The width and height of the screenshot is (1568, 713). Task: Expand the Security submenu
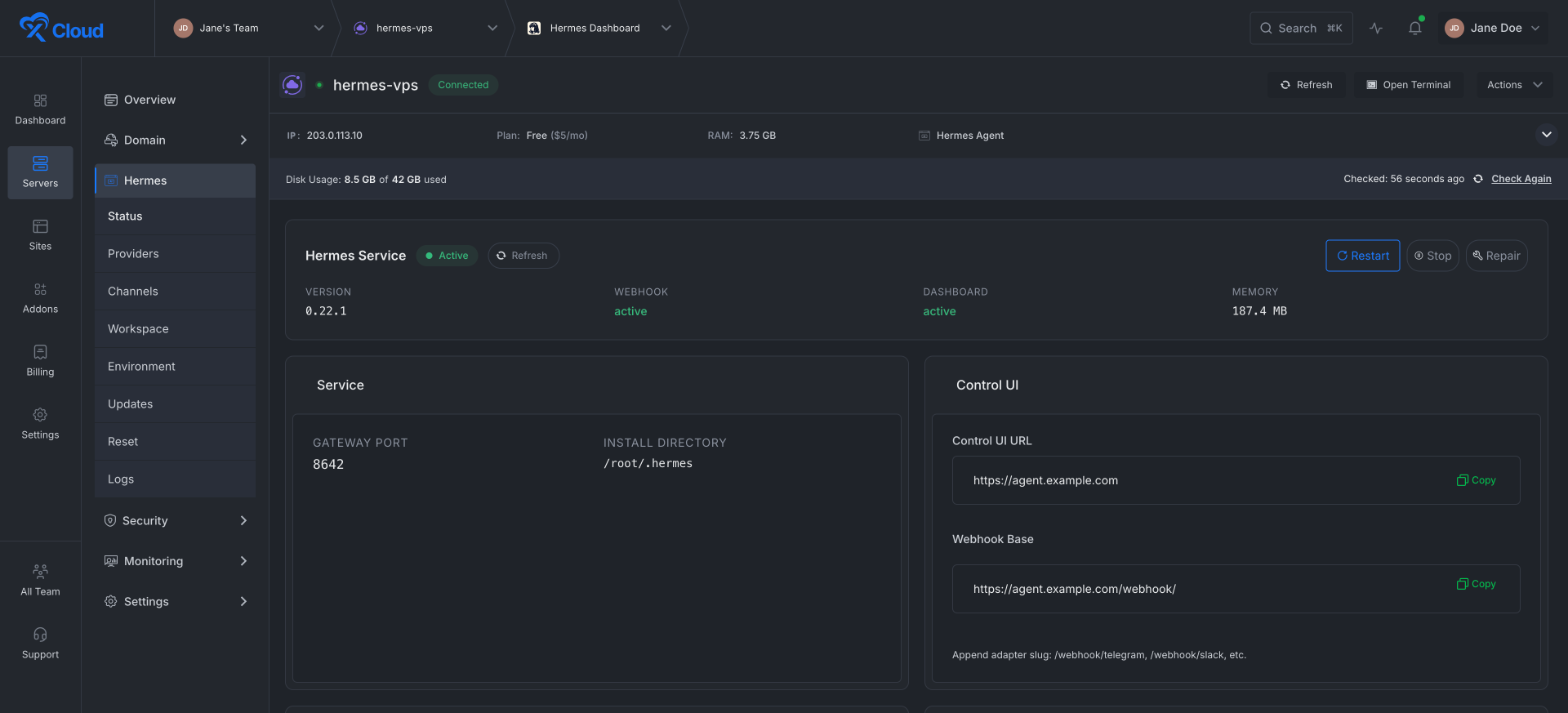click(243, 521)
